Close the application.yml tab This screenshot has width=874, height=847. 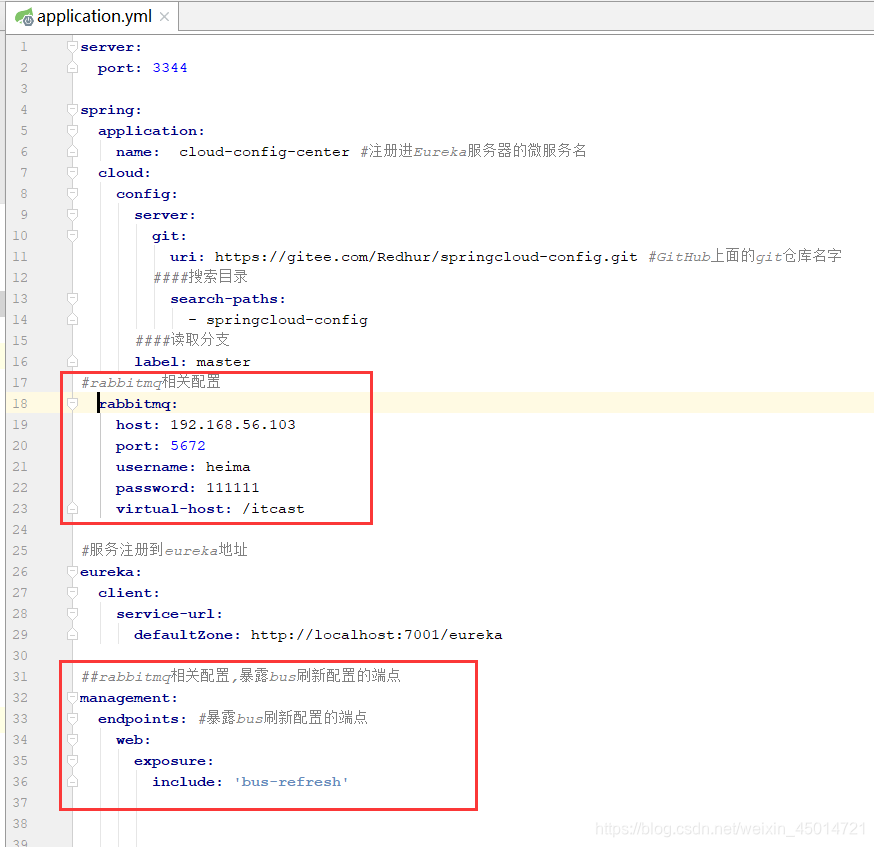point(164,17)
